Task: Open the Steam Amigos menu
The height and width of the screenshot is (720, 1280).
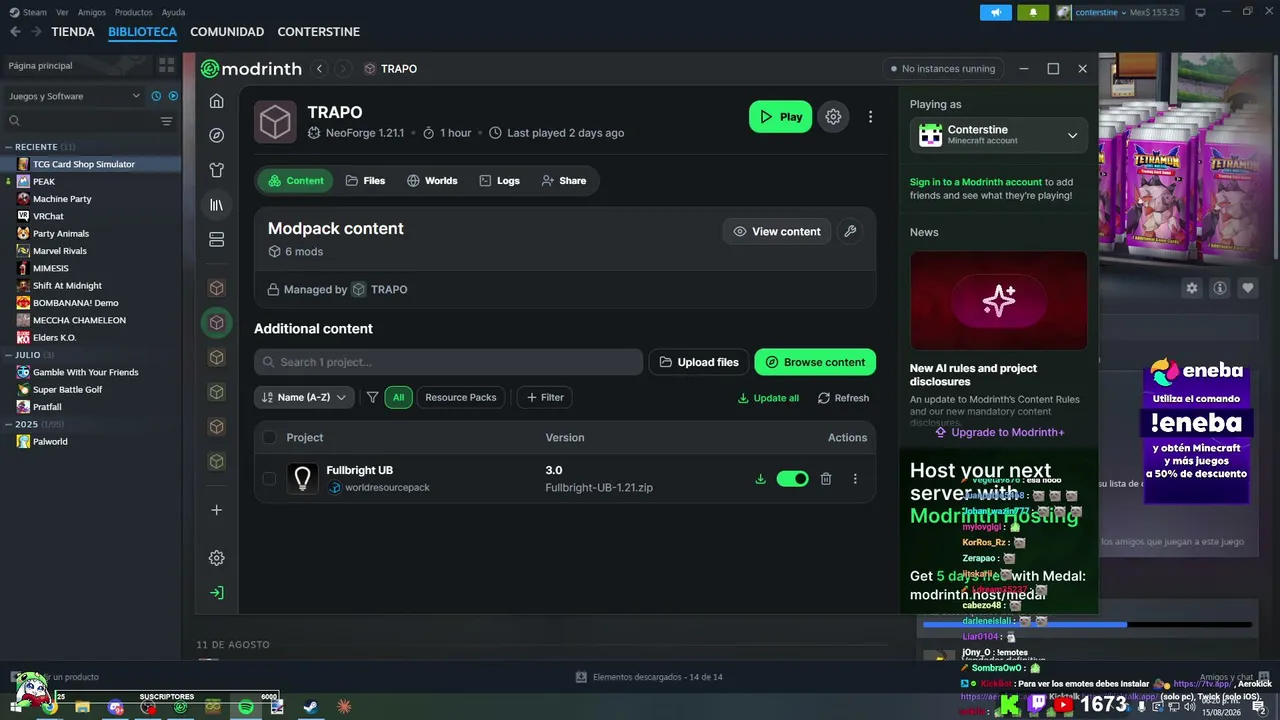Action: (x=91, y=12)
